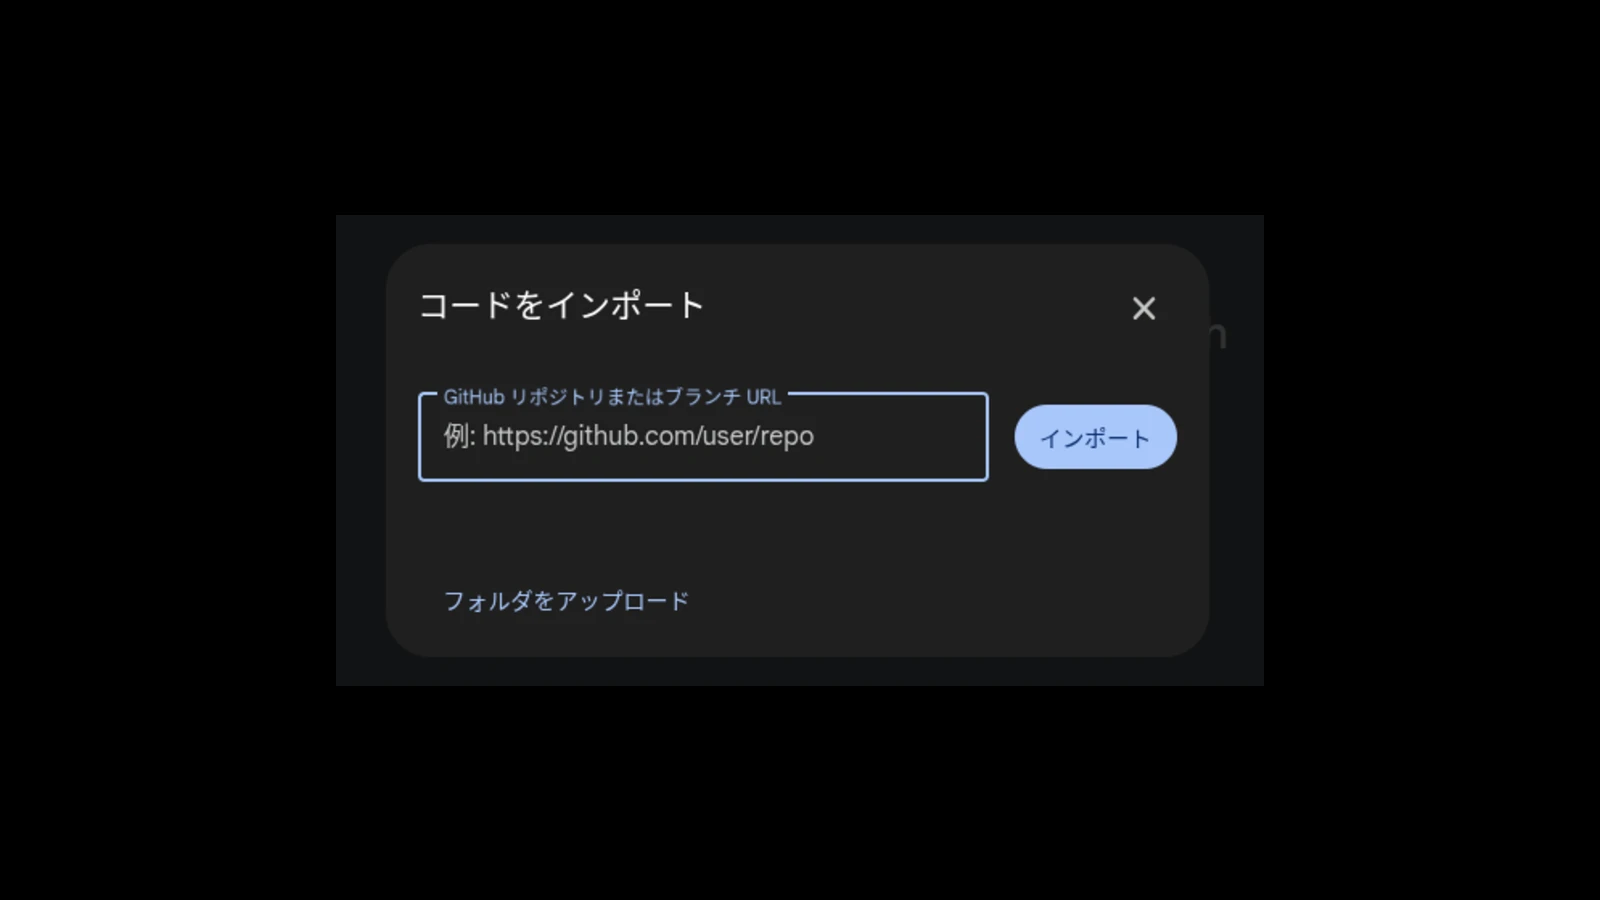Click the https://github.com/user/repo placeholder text
The width and height of the screenshot is (1600, 900).
pos(648,436)
